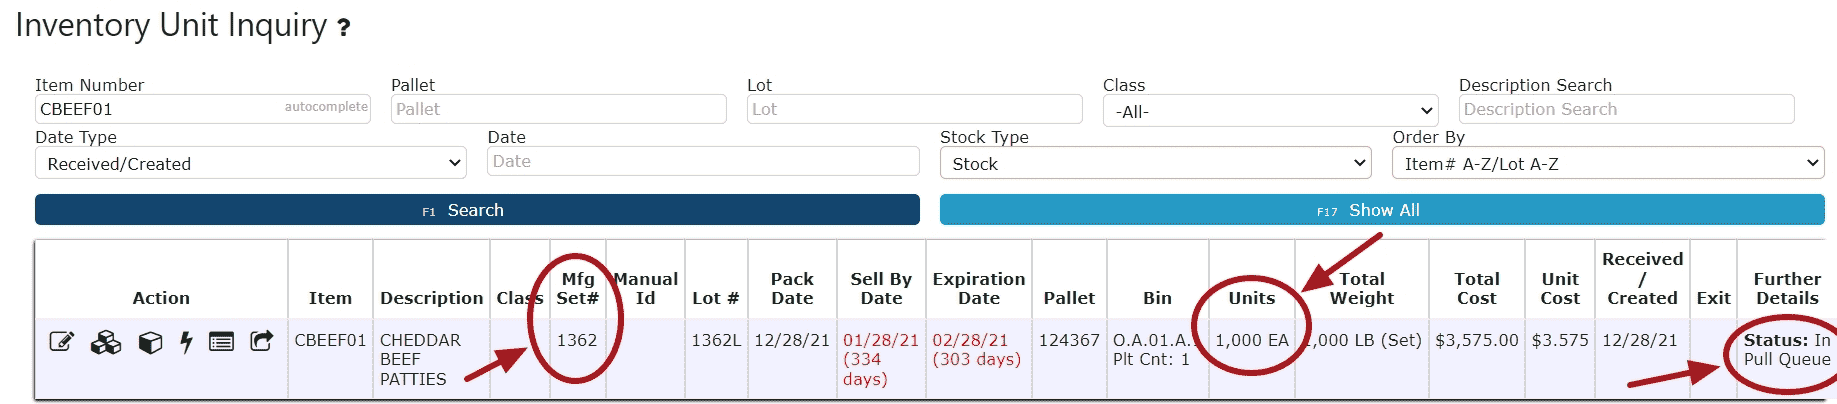Click the share arrow action icon
The image size is (1837, 404).
coord(261,342)
